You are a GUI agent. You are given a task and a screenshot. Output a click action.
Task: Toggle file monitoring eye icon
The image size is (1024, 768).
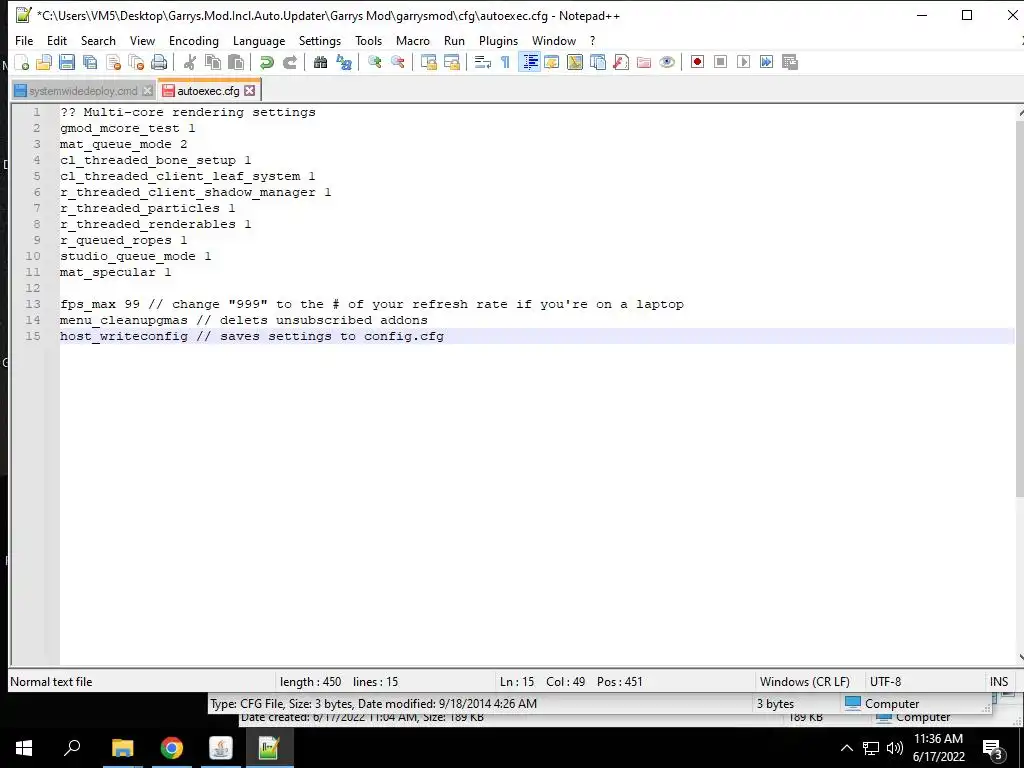[x=667, y=62]
